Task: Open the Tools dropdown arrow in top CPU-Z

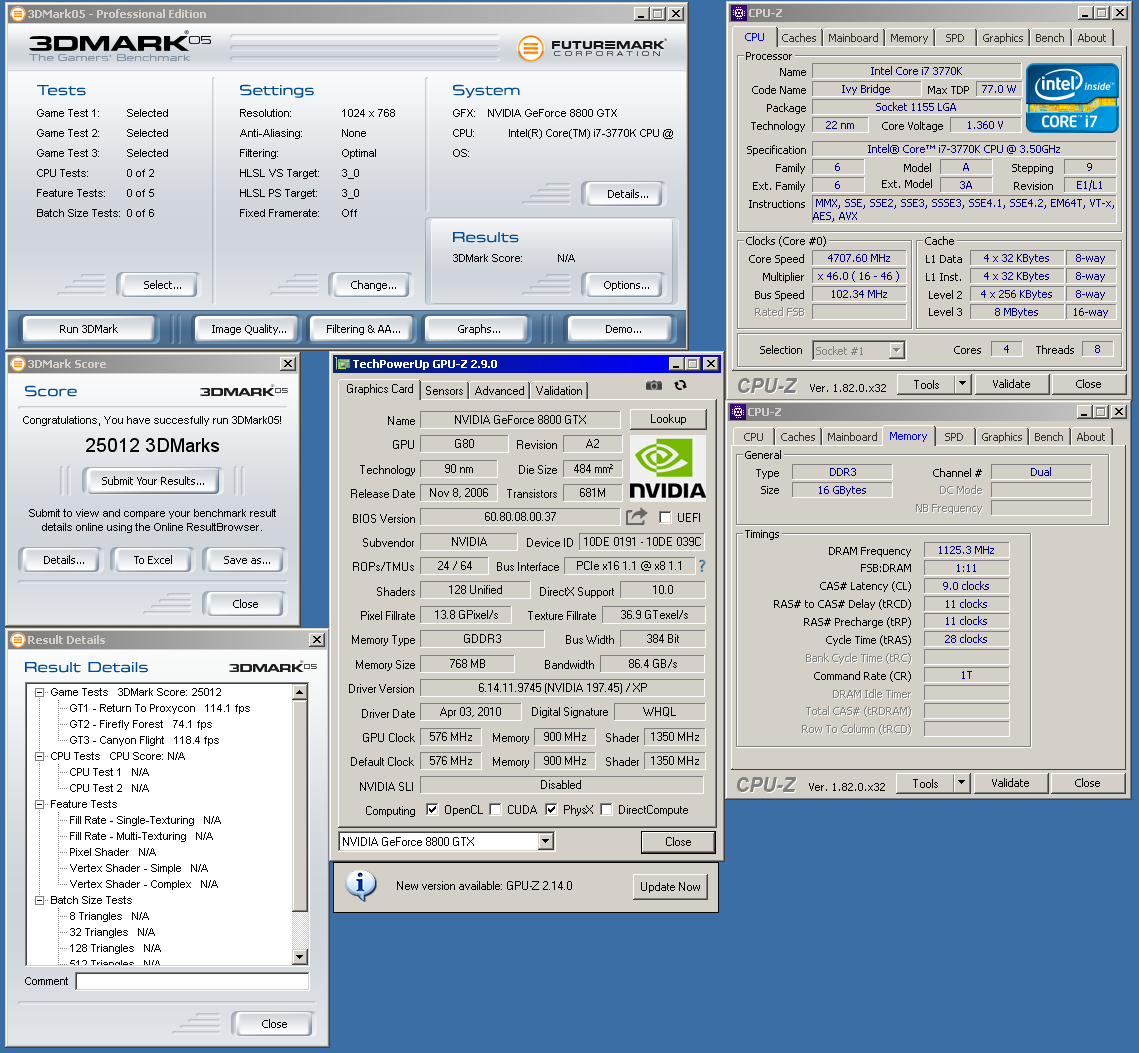Action: (962, 384)
